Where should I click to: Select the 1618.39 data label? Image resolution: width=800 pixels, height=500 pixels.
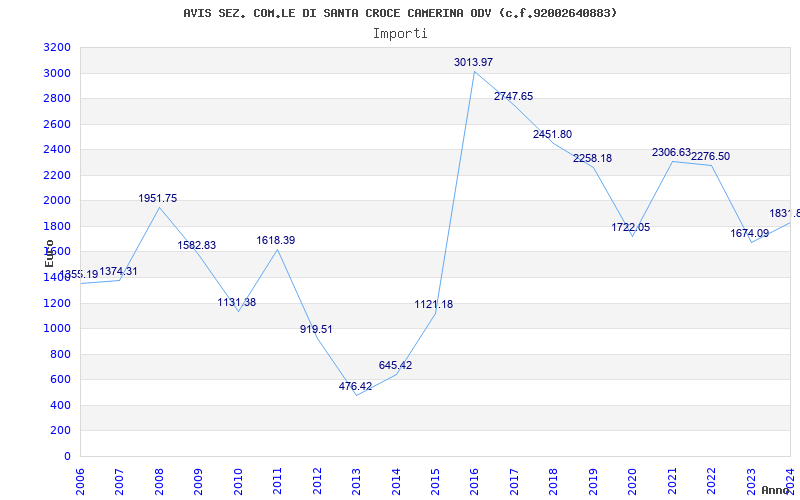click(276, 240)
